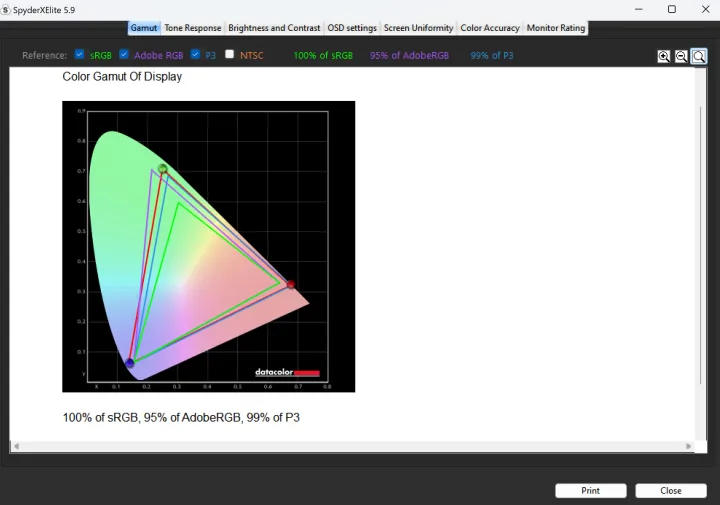Image resolution: width=720 pixels, height=505 pixels.
Task: Open the Screen Uniformity tab
Action: (418, 28)
